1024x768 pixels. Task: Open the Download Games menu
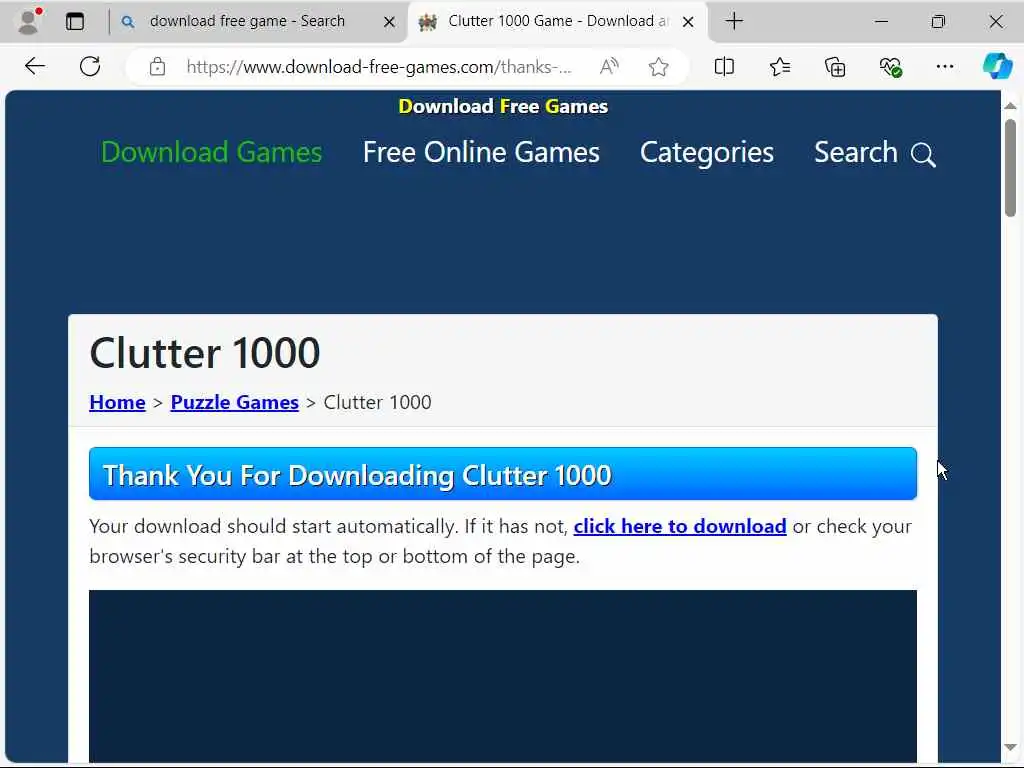pyautogui.click(x=212, y=152)
